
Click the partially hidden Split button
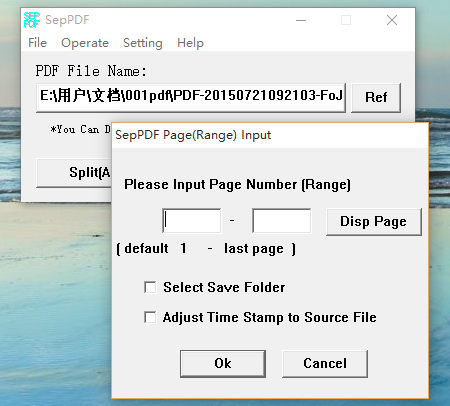pos(74,173)
